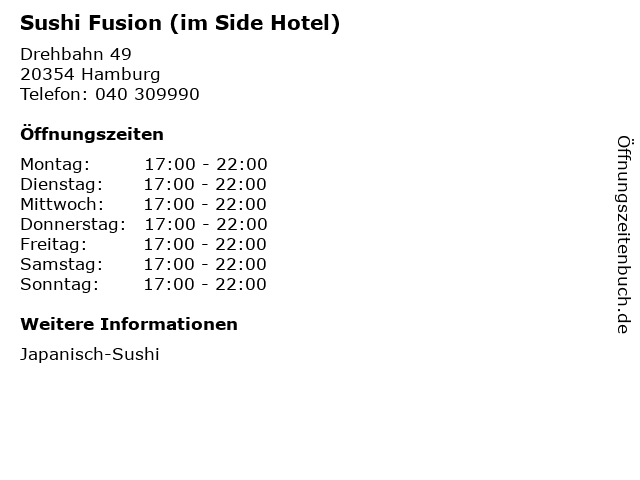The image size is (640, 480).
Task: Click the Donnerstag 17:00 - 22:00 hours
Action: tap(205, 224)
